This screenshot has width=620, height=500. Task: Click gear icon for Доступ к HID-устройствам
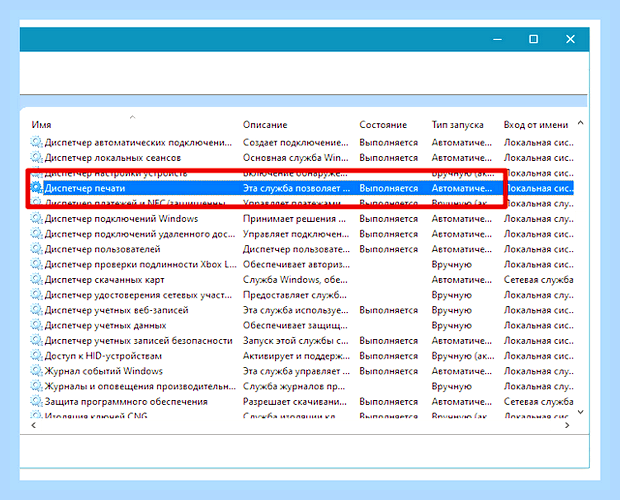pos(36,355)
